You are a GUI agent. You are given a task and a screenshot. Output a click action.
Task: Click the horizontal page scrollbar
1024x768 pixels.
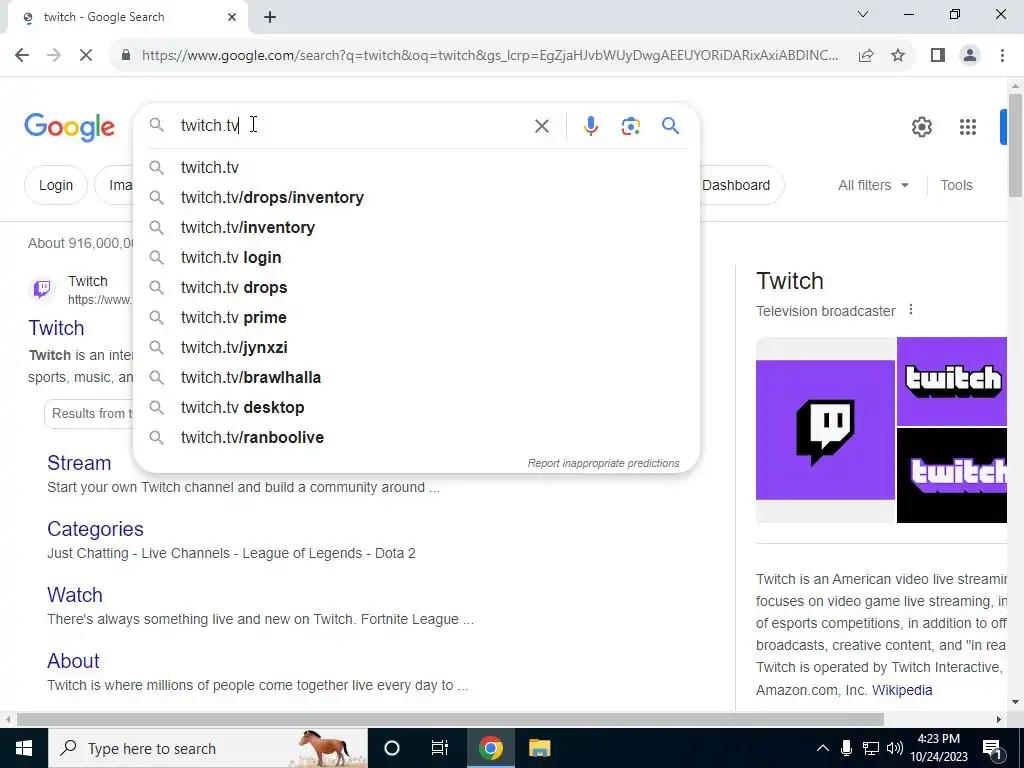pos(450,719)
